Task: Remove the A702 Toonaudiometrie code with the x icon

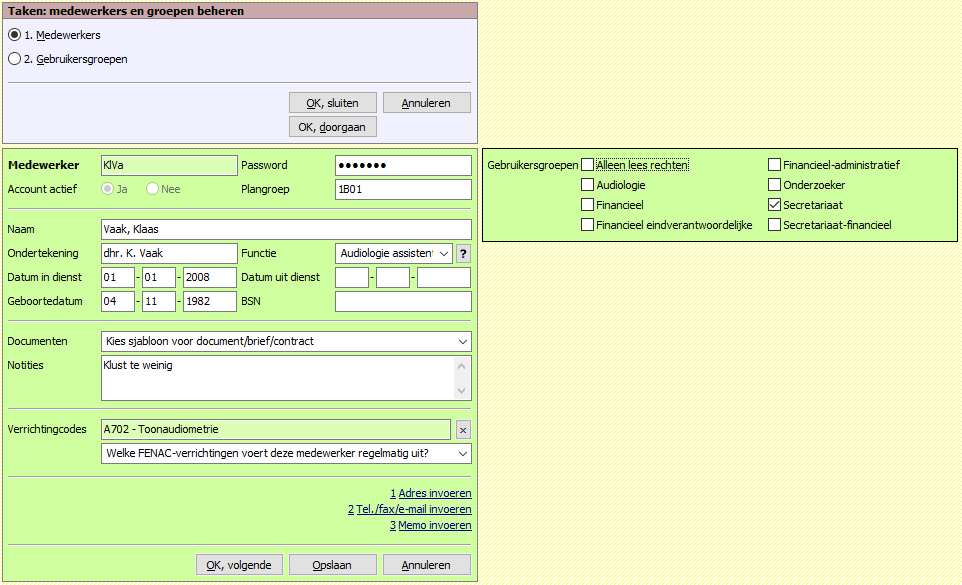Action: coord(463,430)
